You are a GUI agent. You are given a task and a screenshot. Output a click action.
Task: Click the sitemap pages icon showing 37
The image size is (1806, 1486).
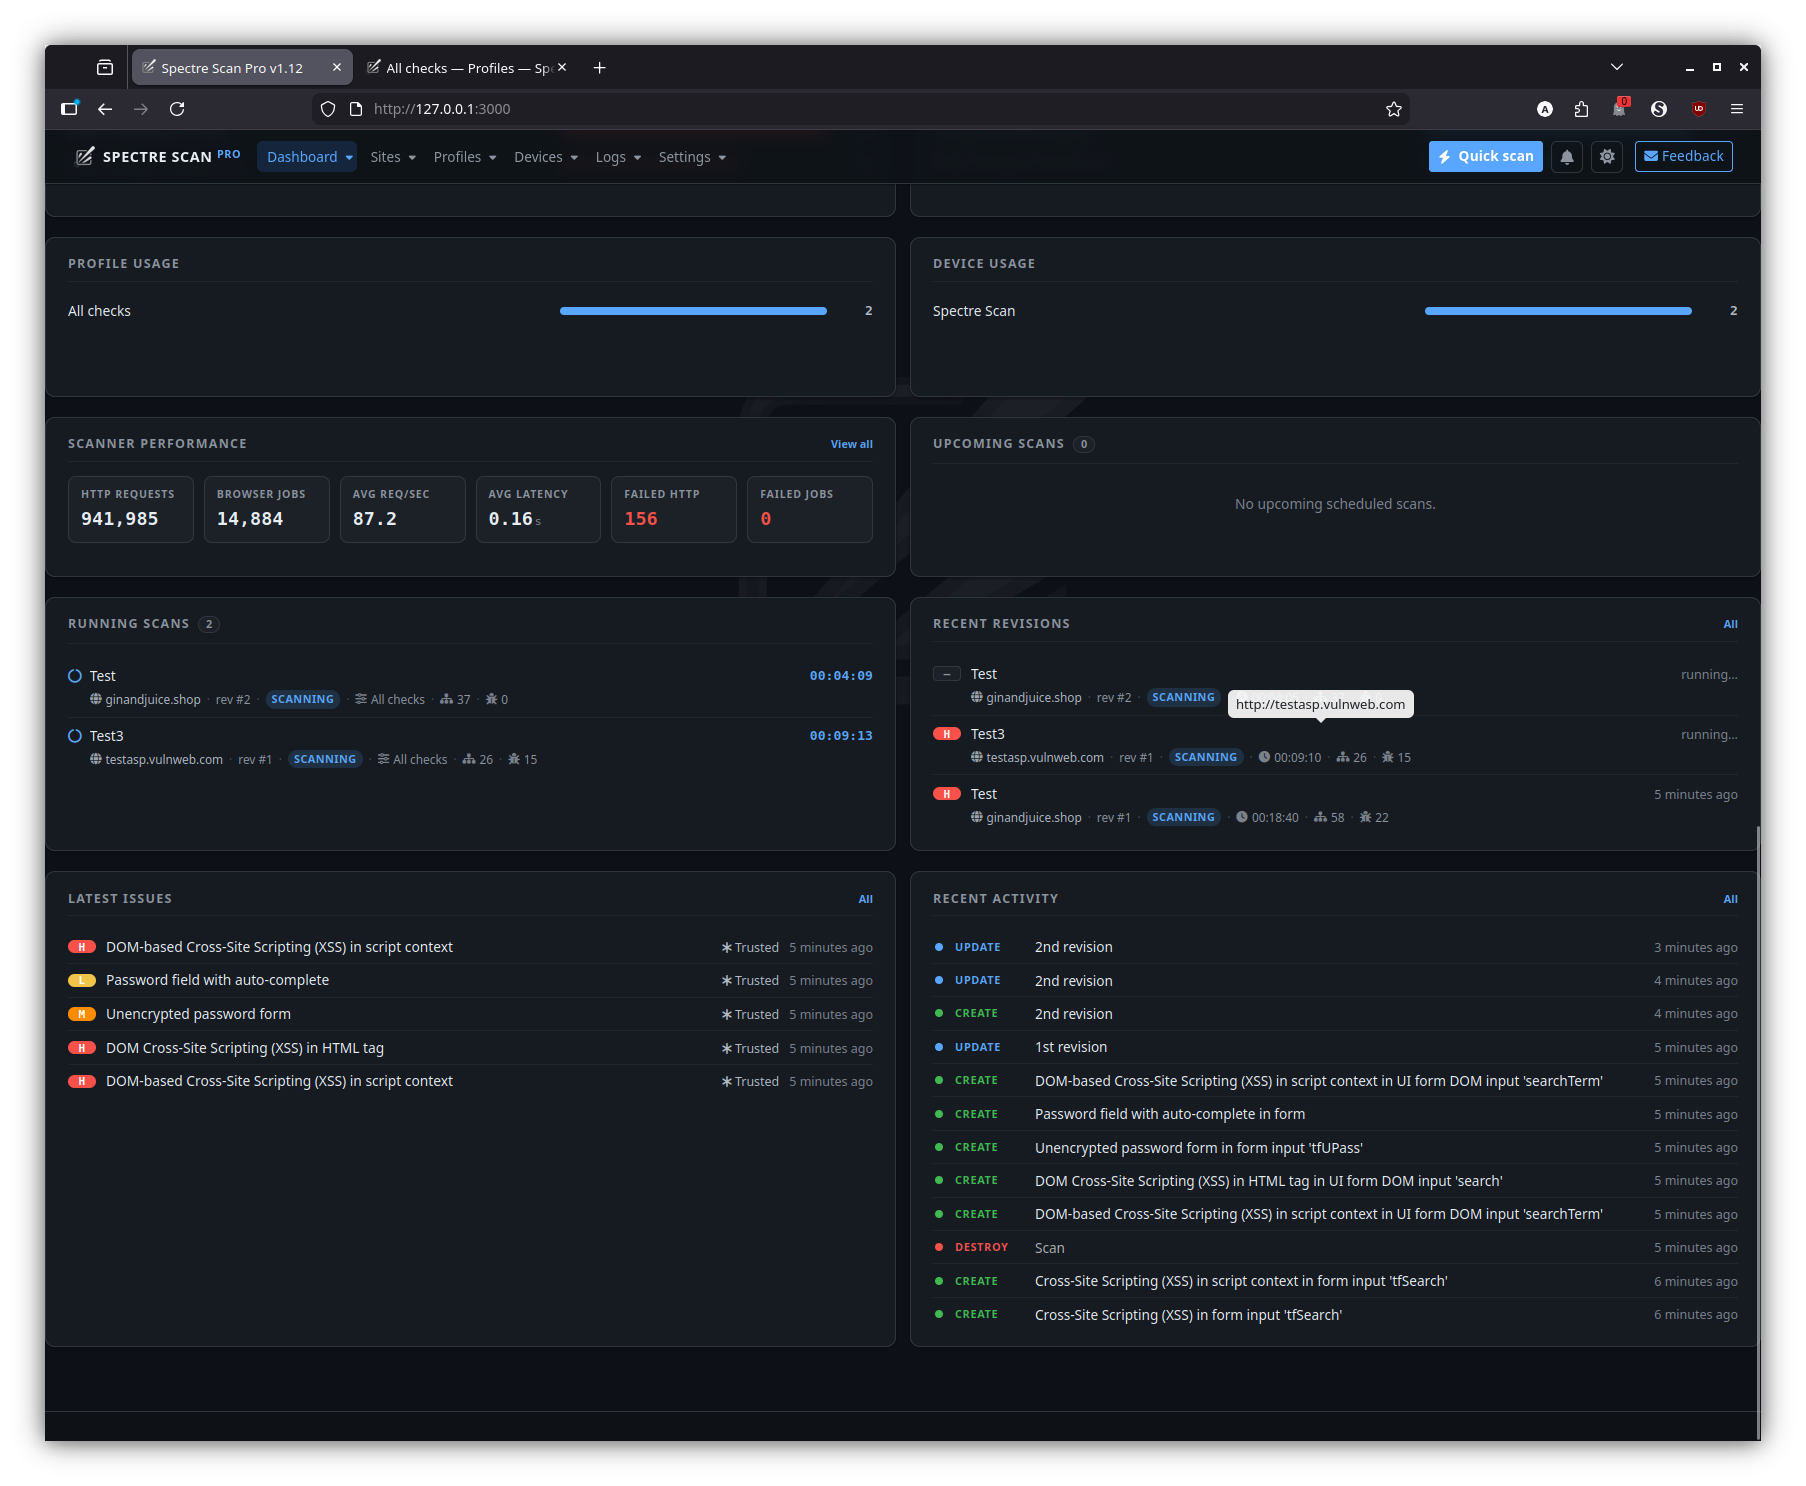[x=446, y=699]
